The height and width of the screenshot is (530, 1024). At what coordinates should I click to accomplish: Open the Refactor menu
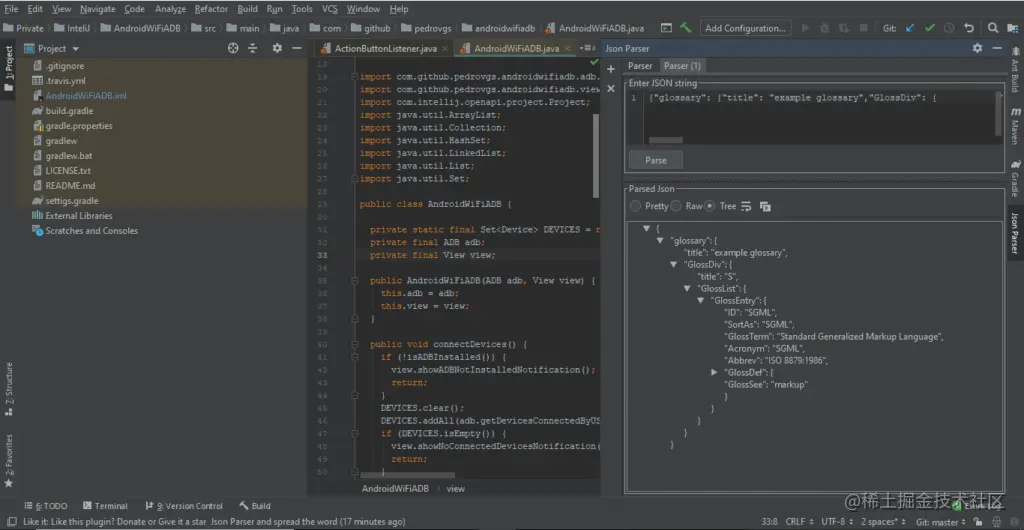coord(212,9)
